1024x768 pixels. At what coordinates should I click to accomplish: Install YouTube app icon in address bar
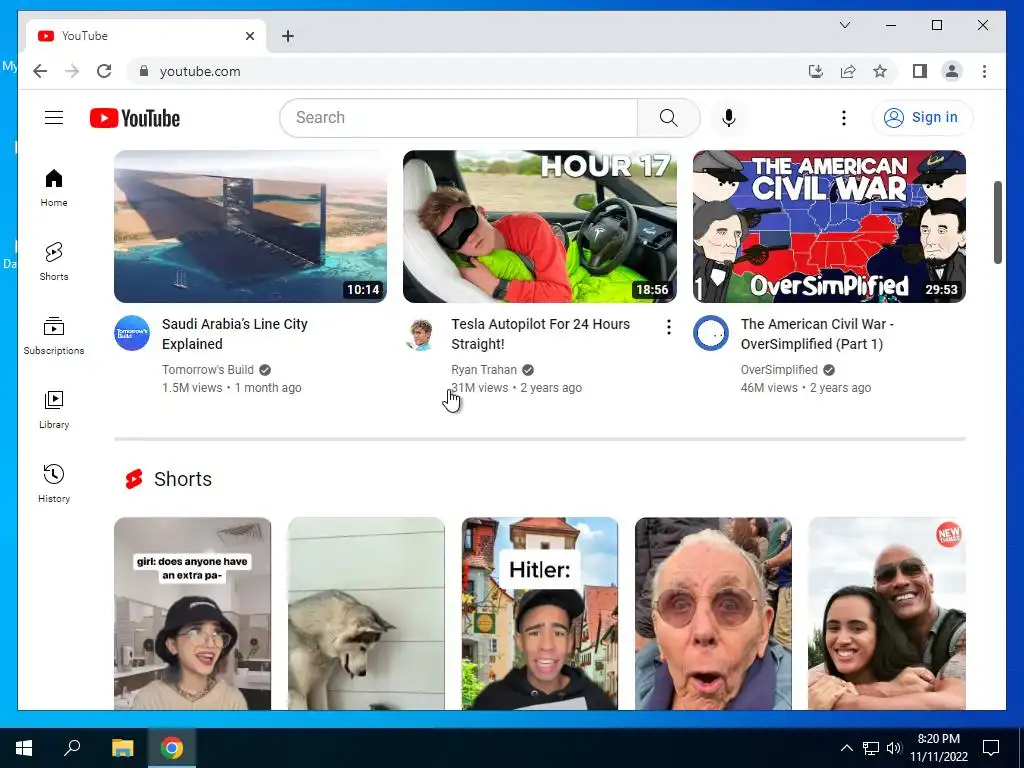816,71
